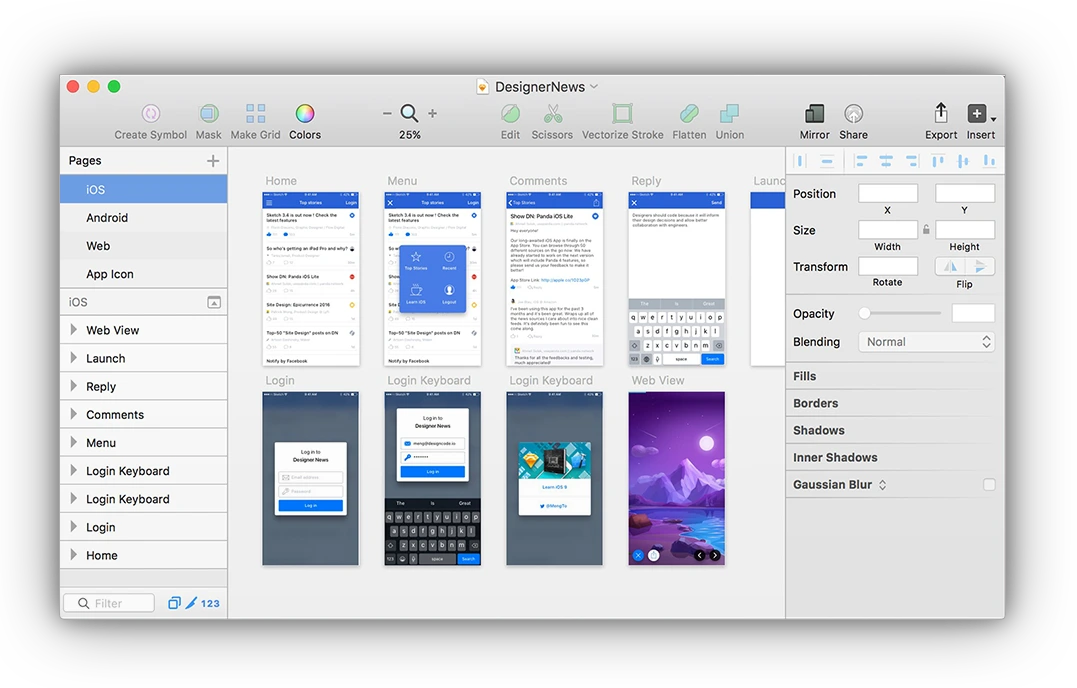Apply the Union boolean operation

point(730,114)
